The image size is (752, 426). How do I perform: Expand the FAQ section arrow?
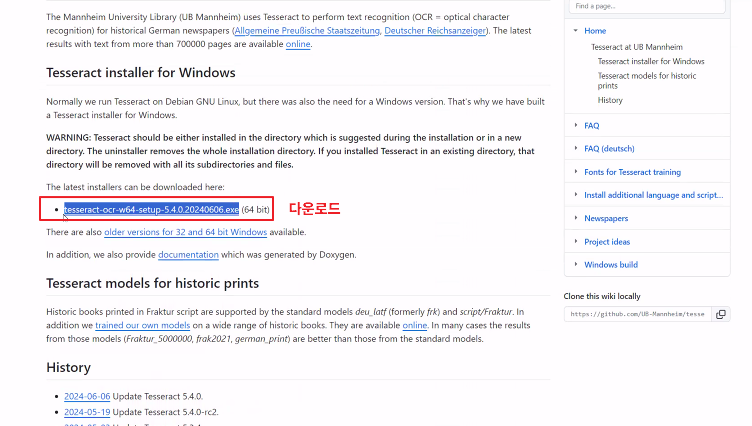[576, 125]
